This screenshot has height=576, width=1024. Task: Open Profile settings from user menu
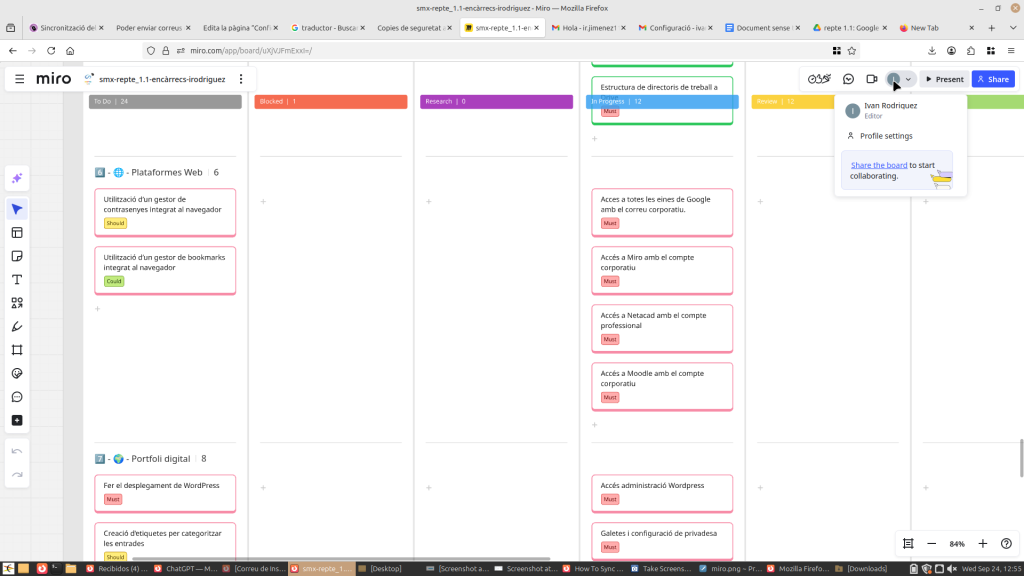point(885,136)
